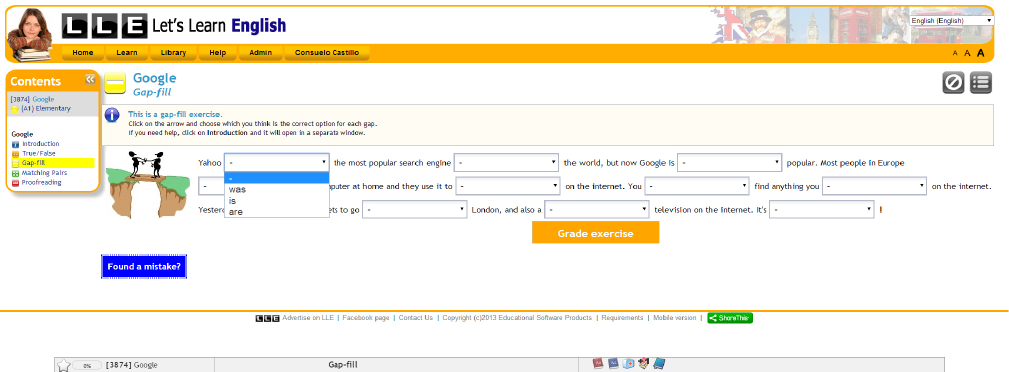Image resolution: width=1009 pixels, height=372 pixels.
Task: Click the Mobile version footer link
Action: click(674, 318)
